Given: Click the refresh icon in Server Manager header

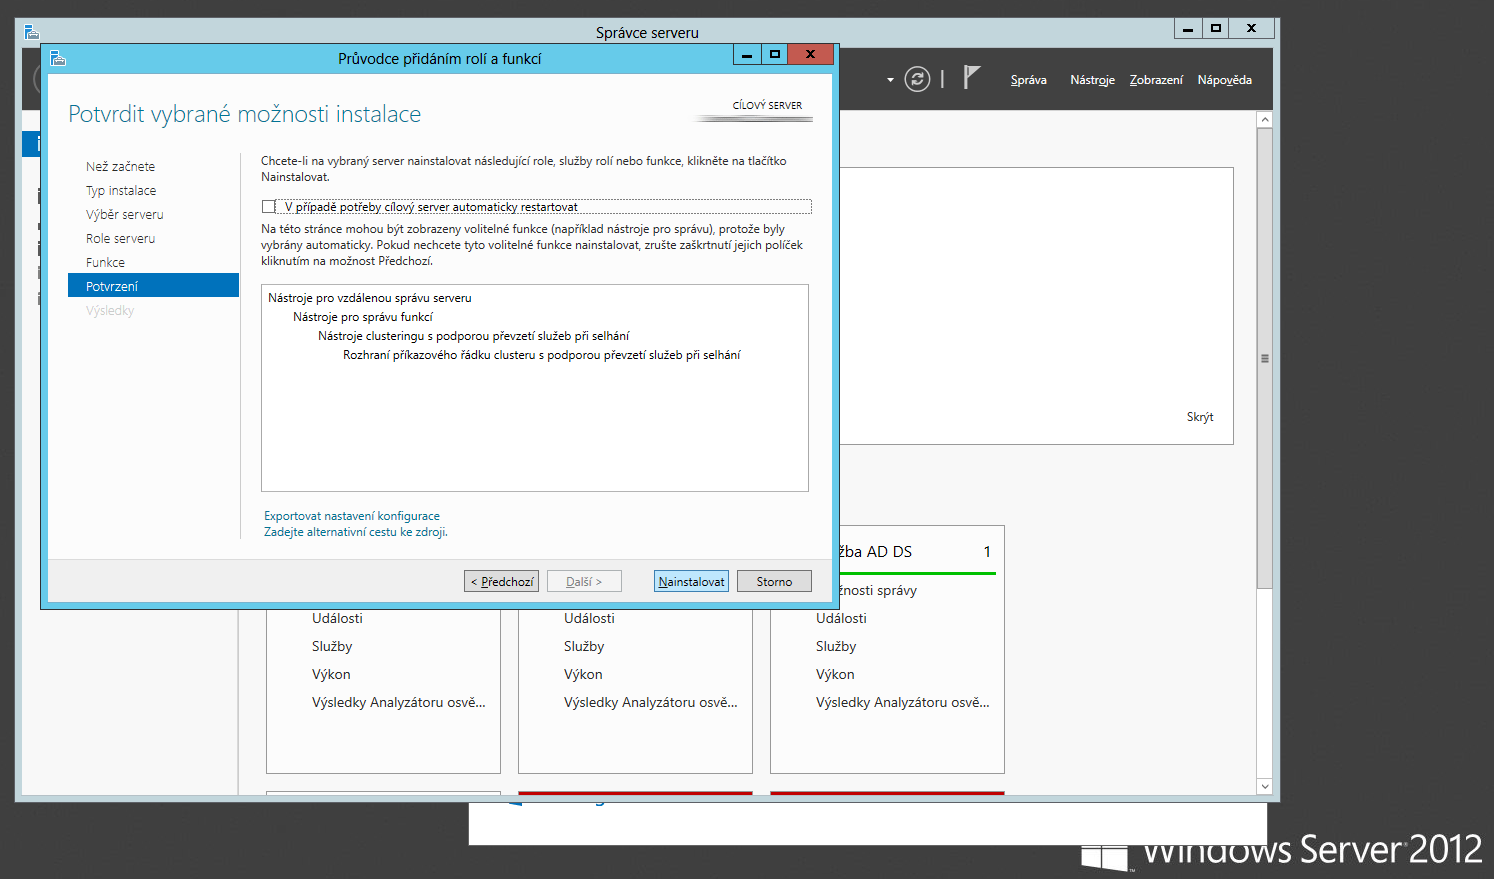Looking at the screenshot, I should pyautogui.click(x=917, y=79).
